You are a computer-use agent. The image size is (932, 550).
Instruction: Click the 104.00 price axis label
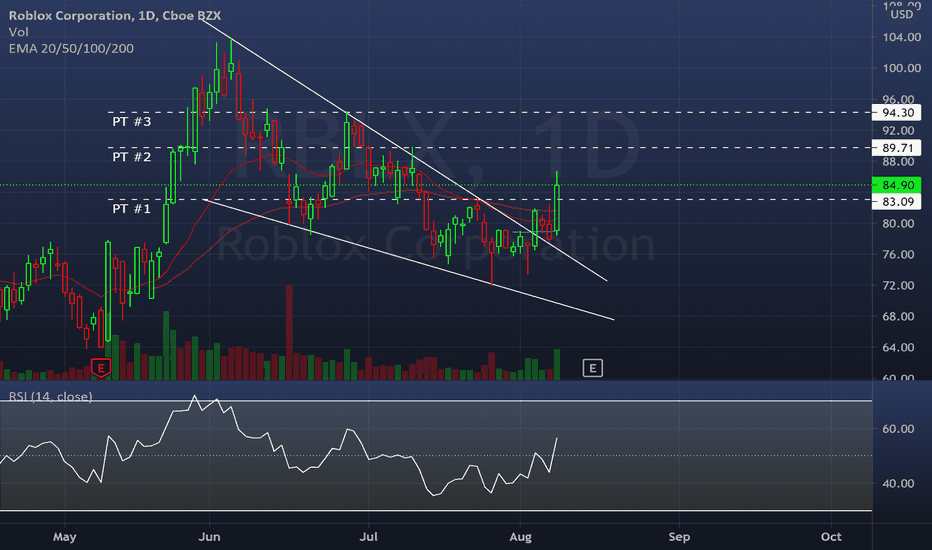click(902, 37)
